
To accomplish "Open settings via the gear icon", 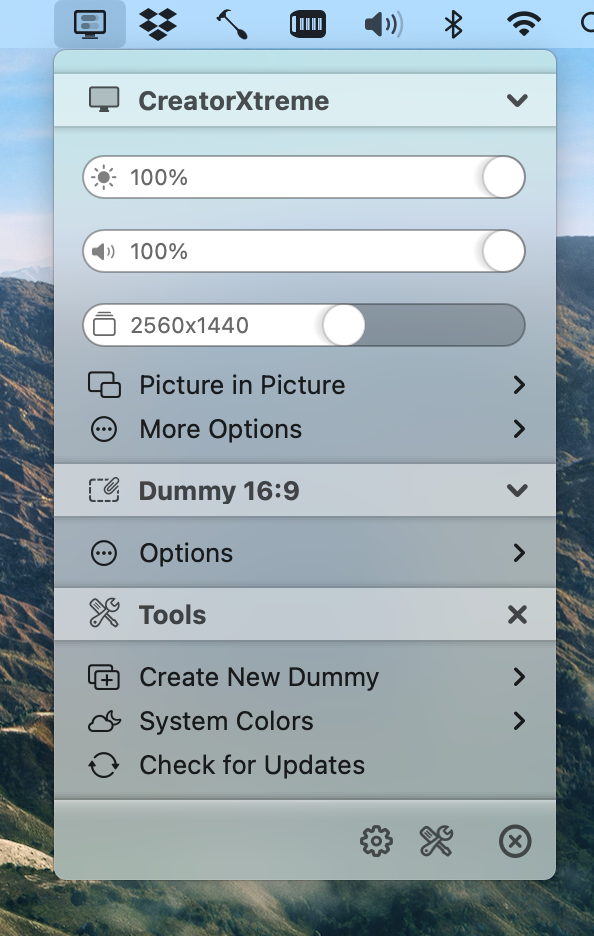I will click(x=375, y=841).
